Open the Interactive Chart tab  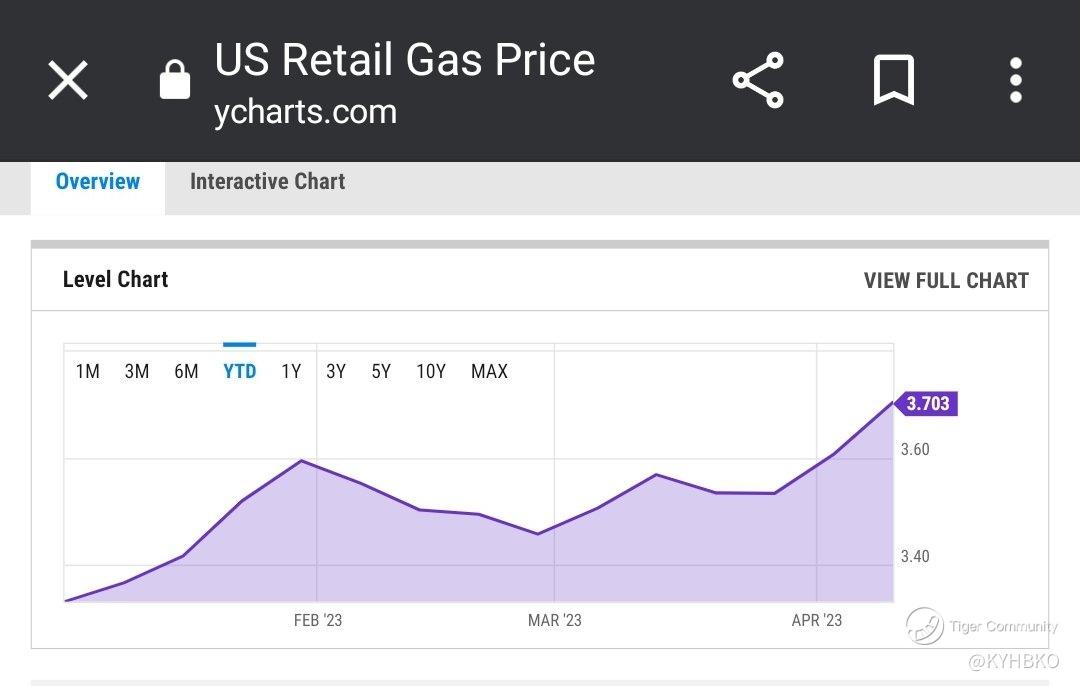[x=267, y=182]
